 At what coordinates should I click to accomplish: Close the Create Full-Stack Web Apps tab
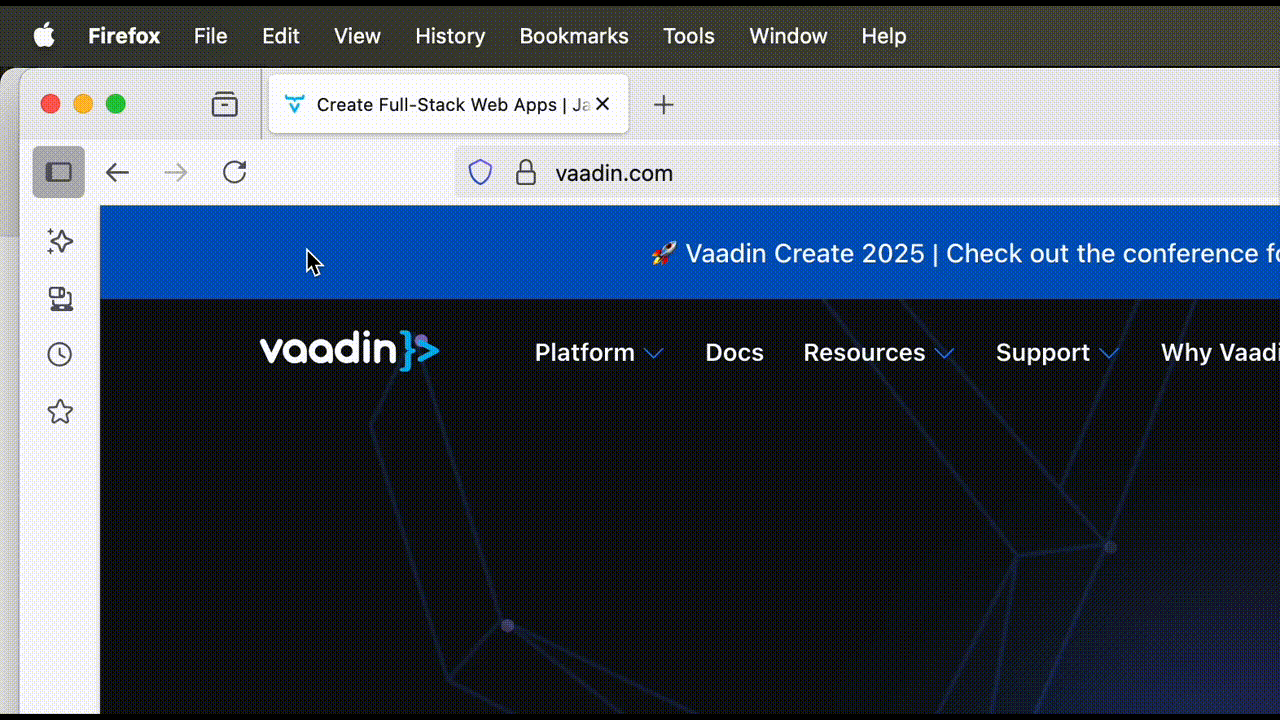pyautogui.click(x=603, y=104)
